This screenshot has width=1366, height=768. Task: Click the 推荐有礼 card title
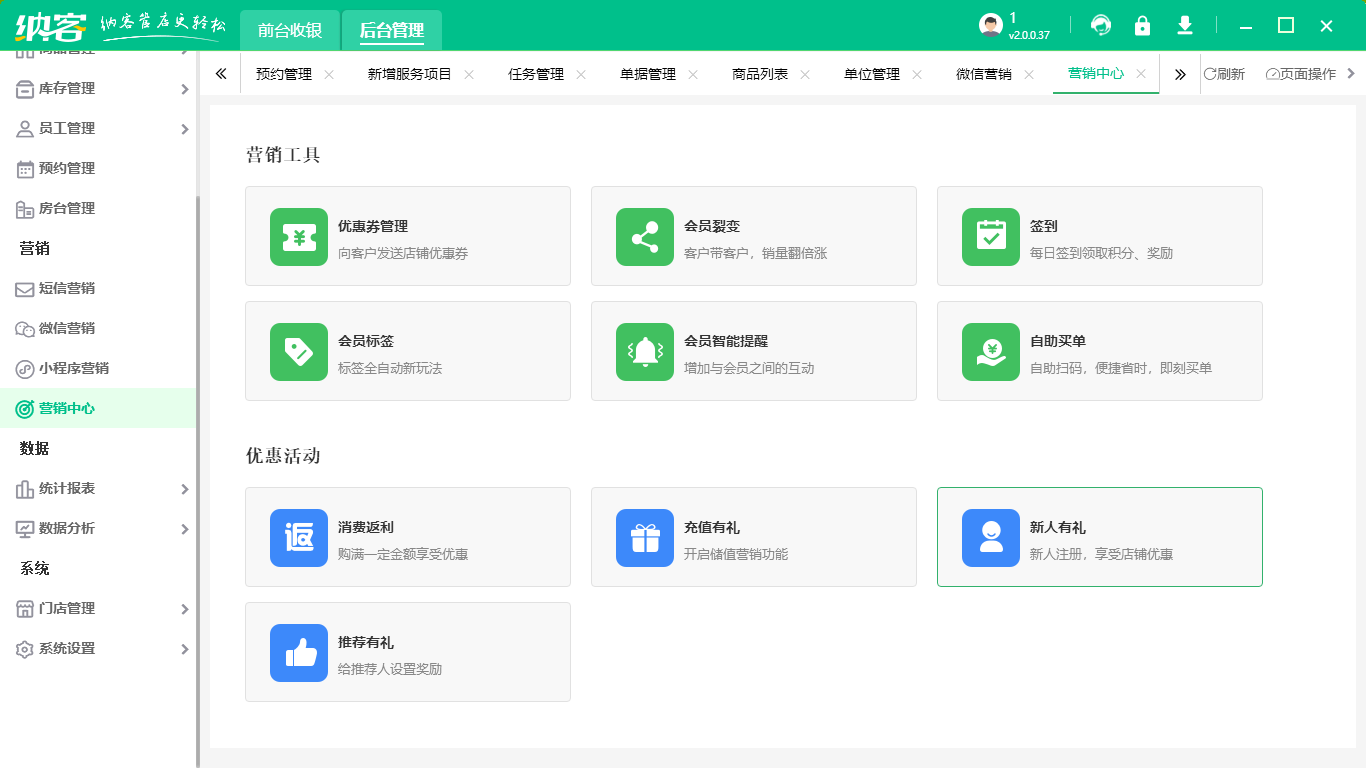(x=366, y=643)
